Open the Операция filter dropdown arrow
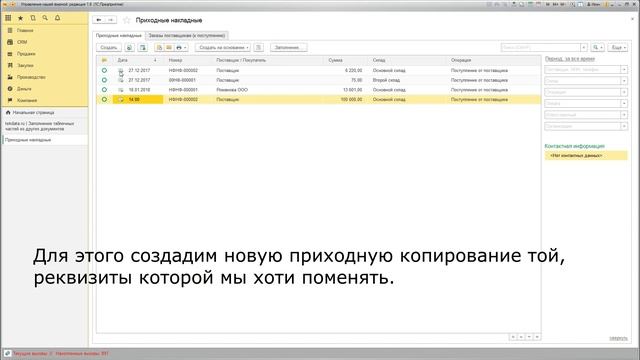Viewport: 640px width, 360px height. [624, 92]
